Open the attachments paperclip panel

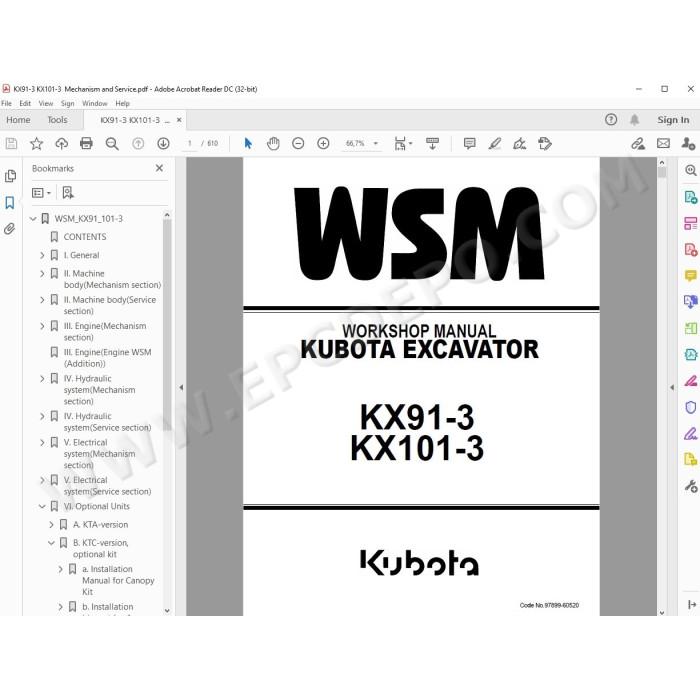point(9,229)
